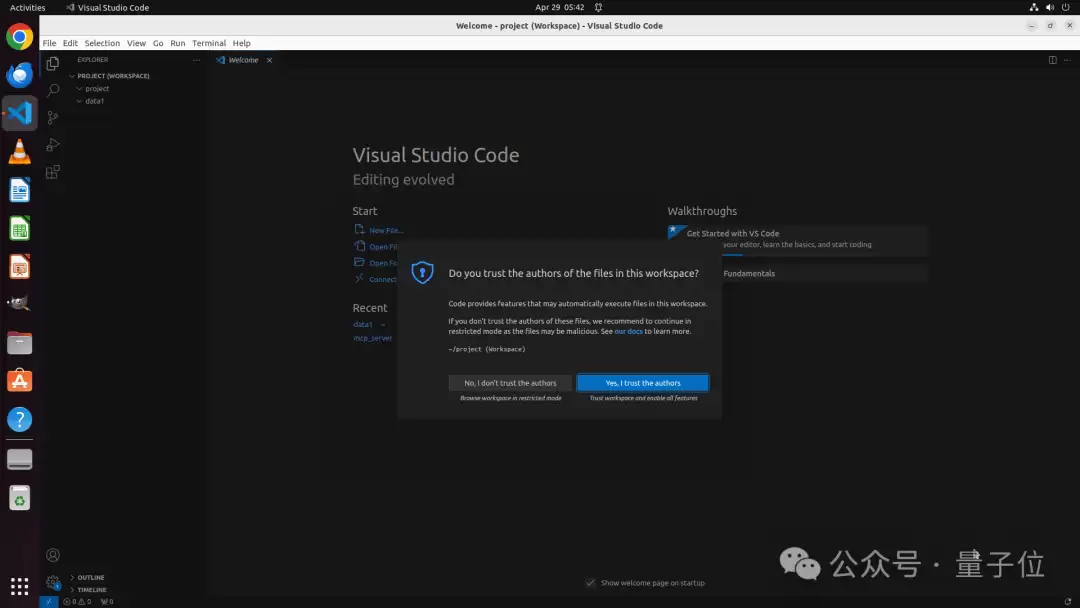Open the Selection menu
Image resolution: width=1080 pixels, height=608 pixels.
tap(102, 43)
